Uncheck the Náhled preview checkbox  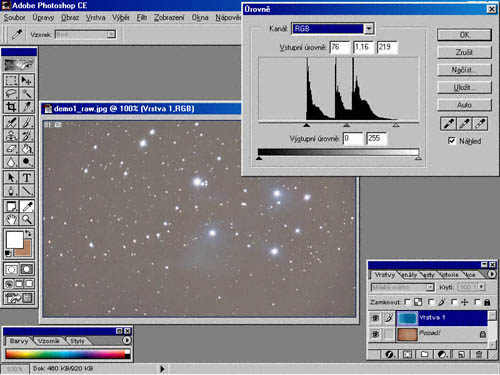451,141
